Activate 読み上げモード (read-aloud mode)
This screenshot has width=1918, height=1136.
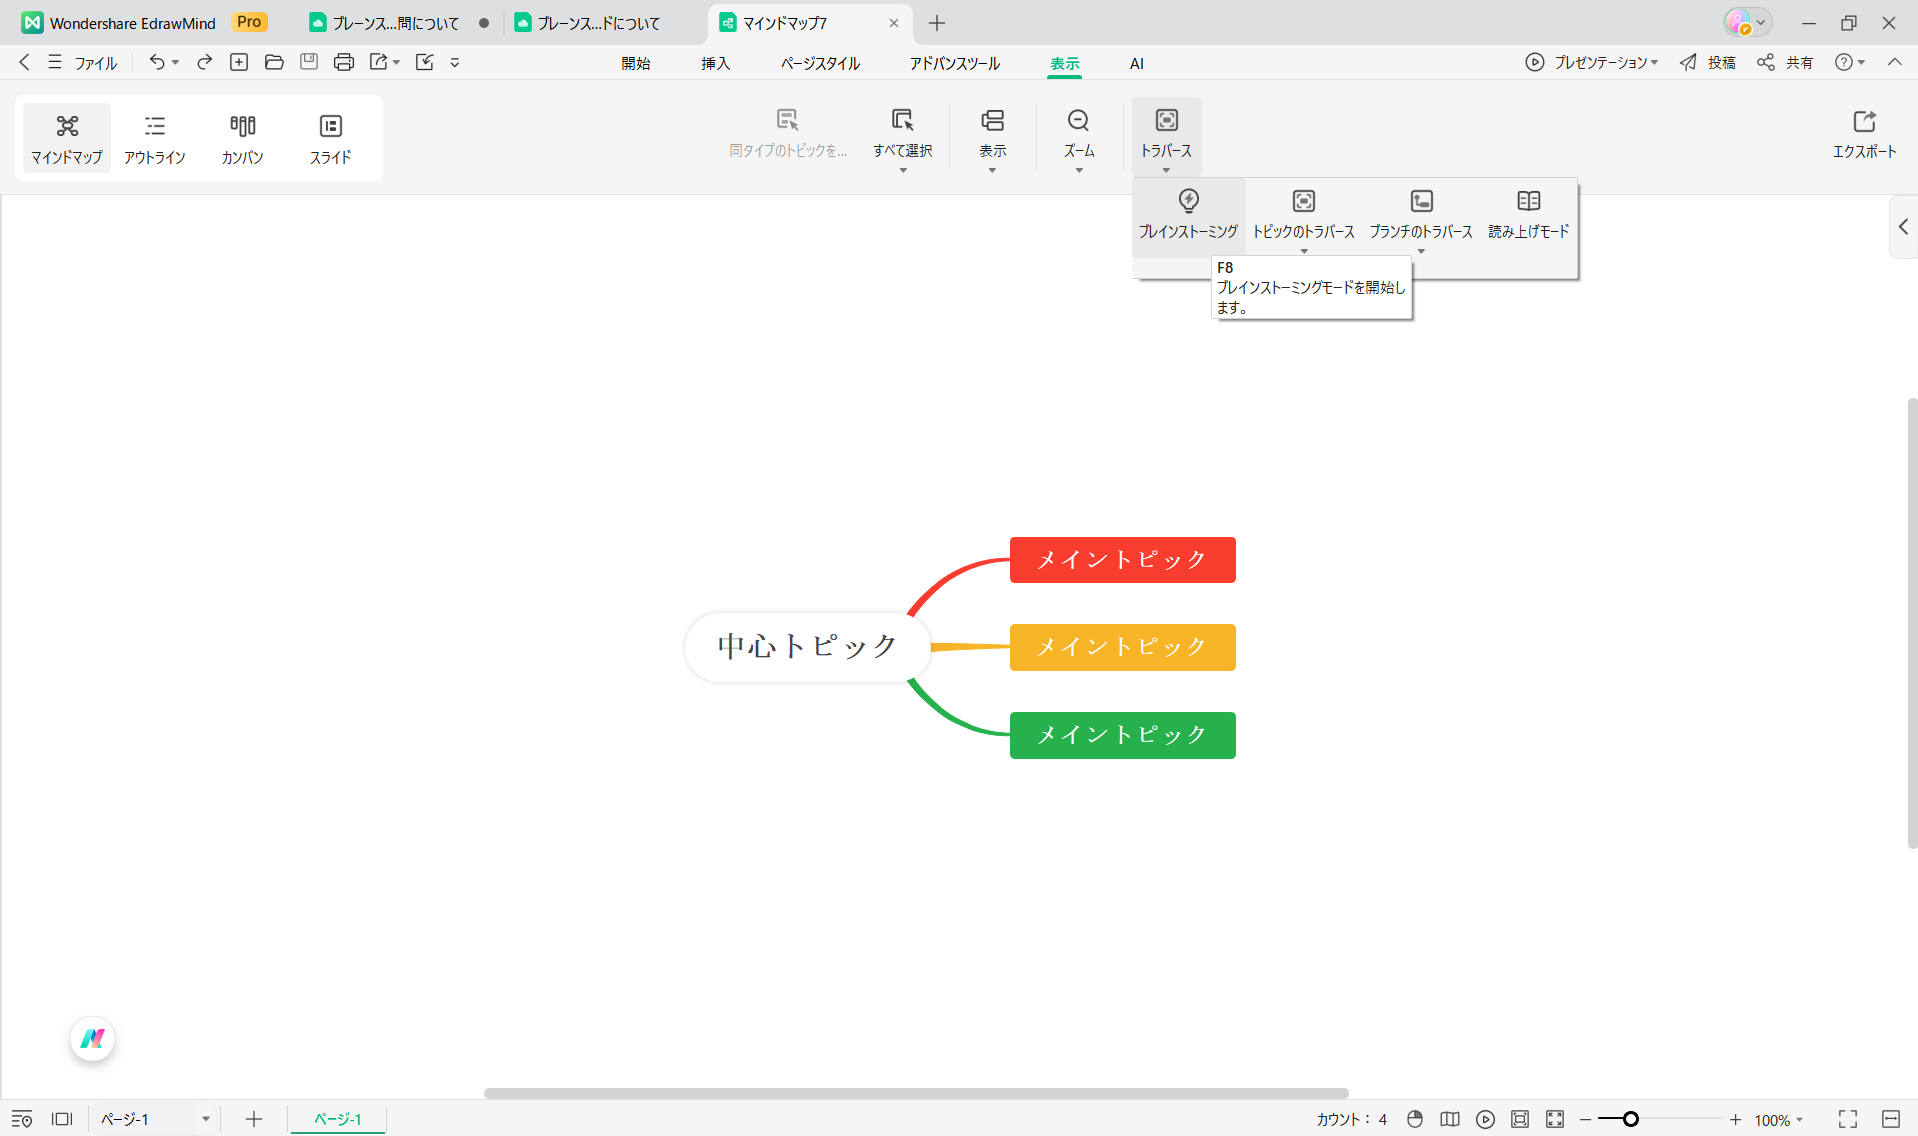tap(1527, 213)
